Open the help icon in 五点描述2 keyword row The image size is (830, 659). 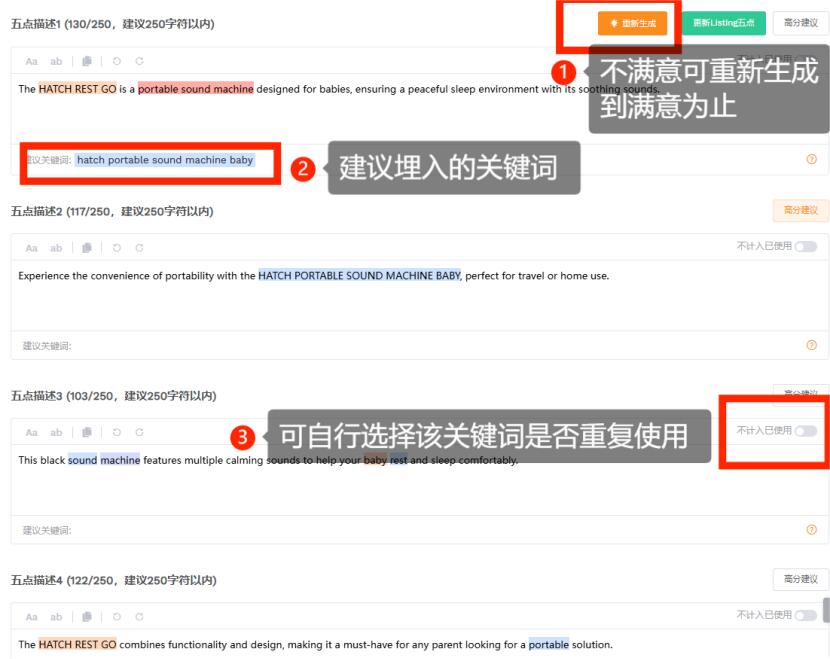[811, 345]
